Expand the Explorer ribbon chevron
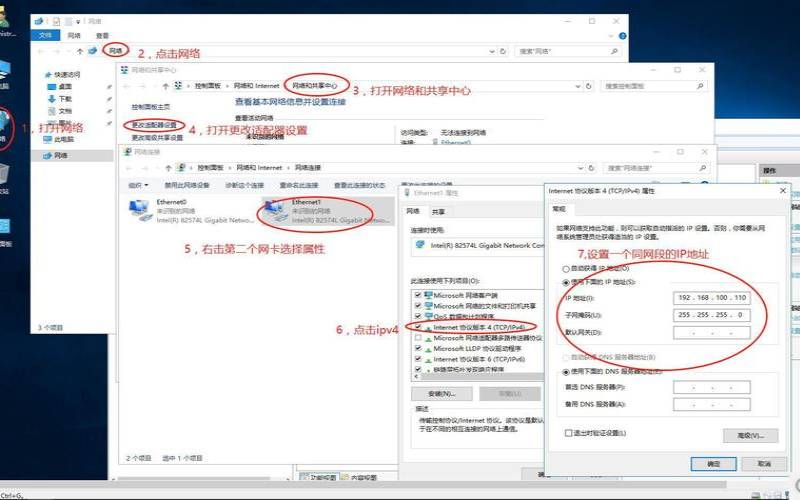 click(x=611, y=36)
